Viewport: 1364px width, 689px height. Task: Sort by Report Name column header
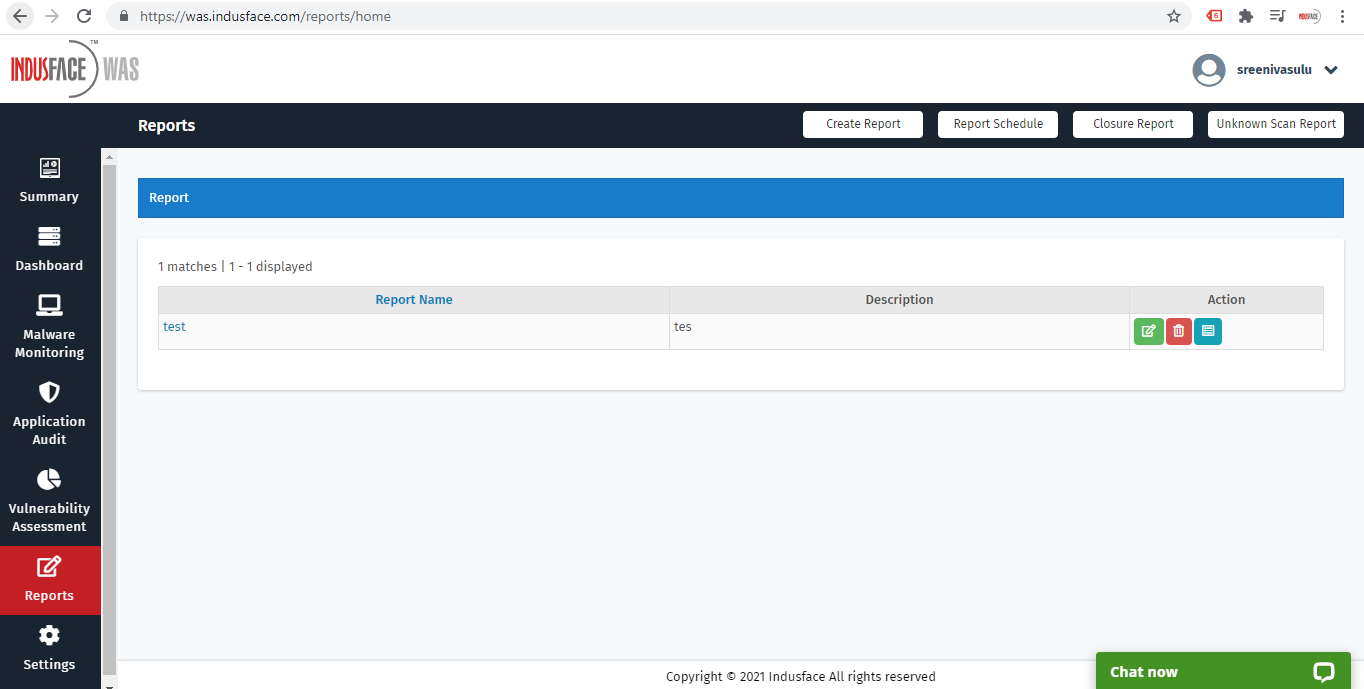click(414, 300)
